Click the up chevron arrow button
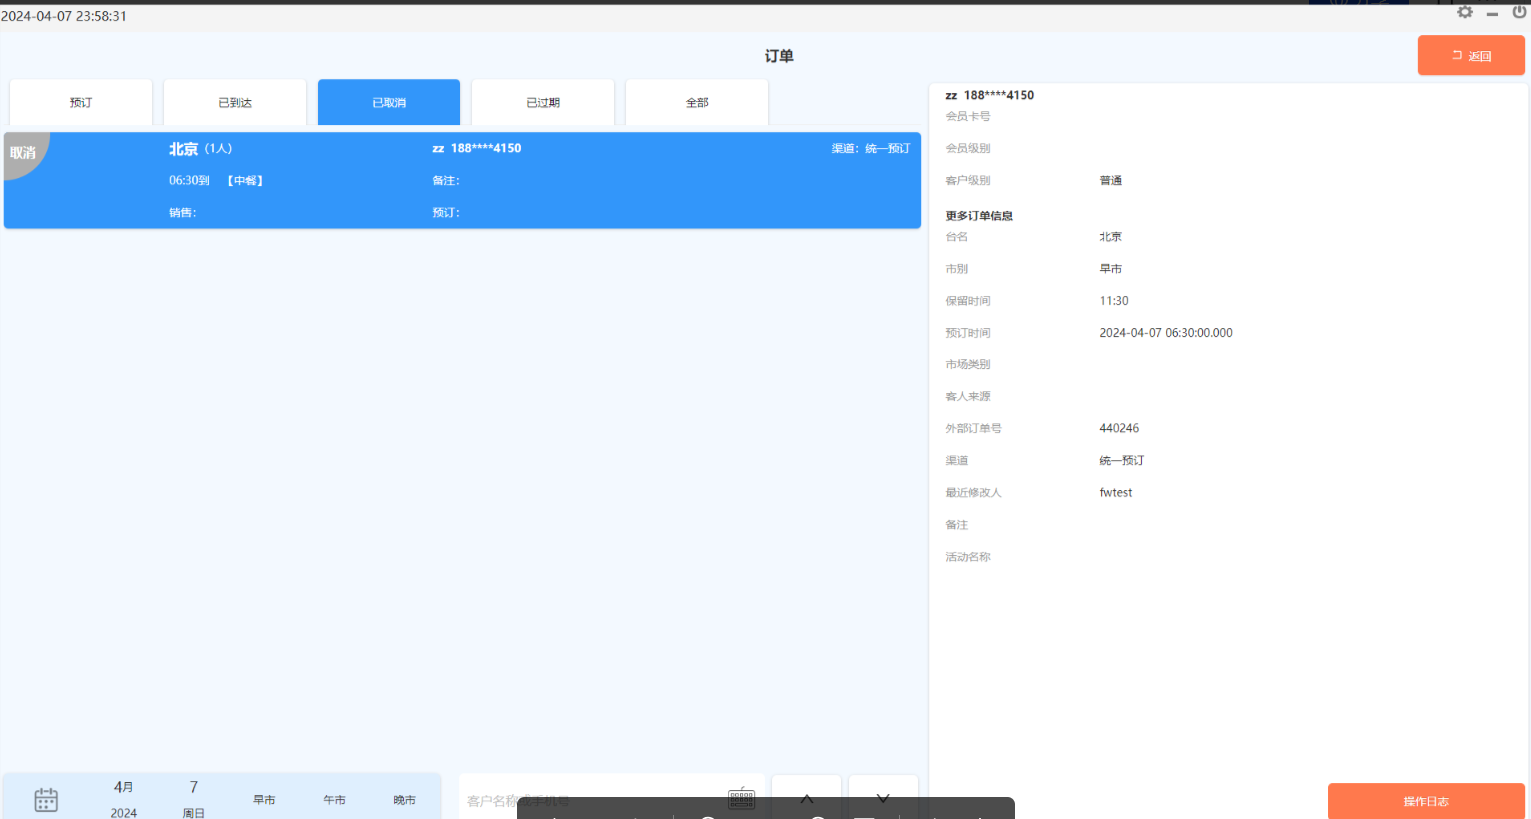Screen dimensions: 1531x819 tap(807, 796)
